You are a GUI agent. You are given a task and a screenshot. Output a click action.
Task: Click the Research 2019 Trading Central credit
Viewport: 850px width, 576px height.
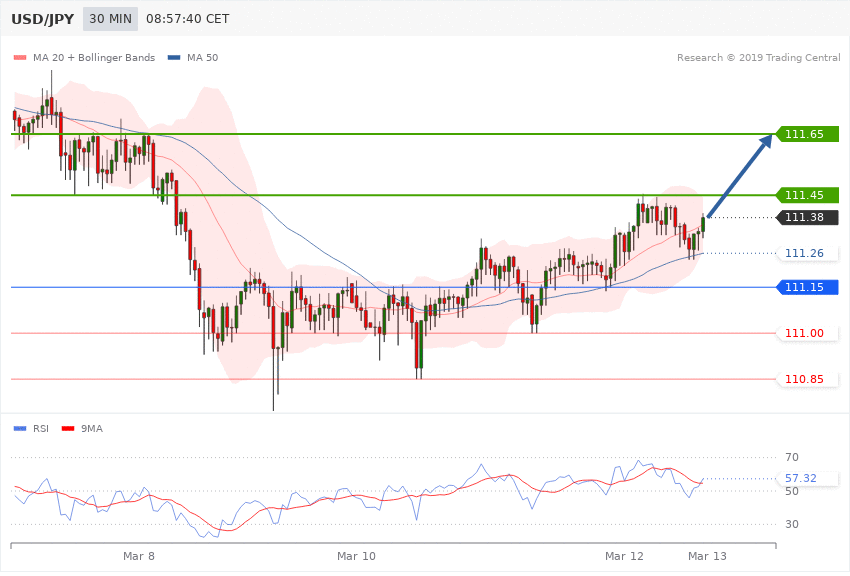758,57
